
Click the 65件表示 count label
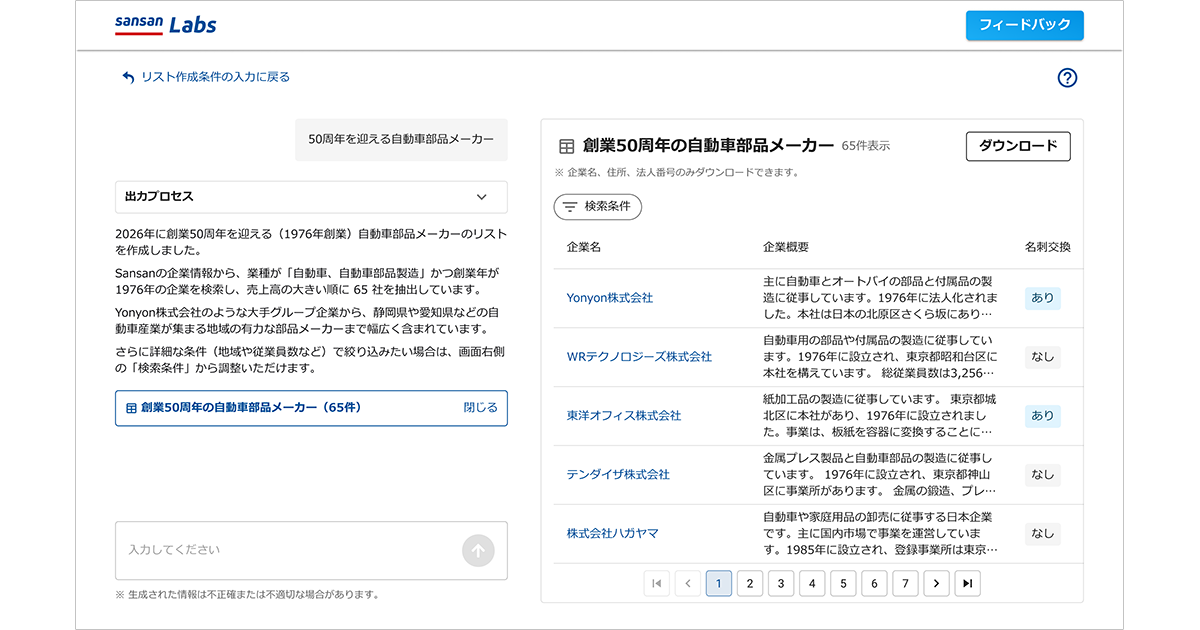pyautogui.click(x=866, y=146)
